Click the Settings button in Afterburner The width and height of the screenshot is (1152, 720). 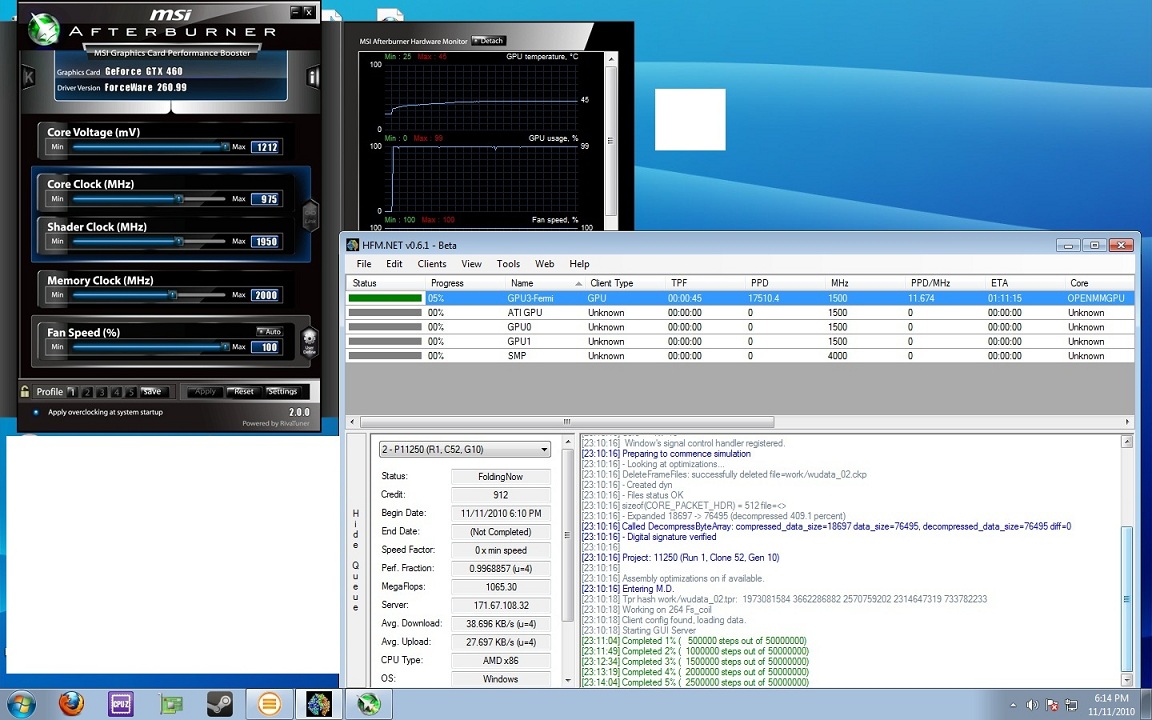pyautogui.click(x=282, y=392)
